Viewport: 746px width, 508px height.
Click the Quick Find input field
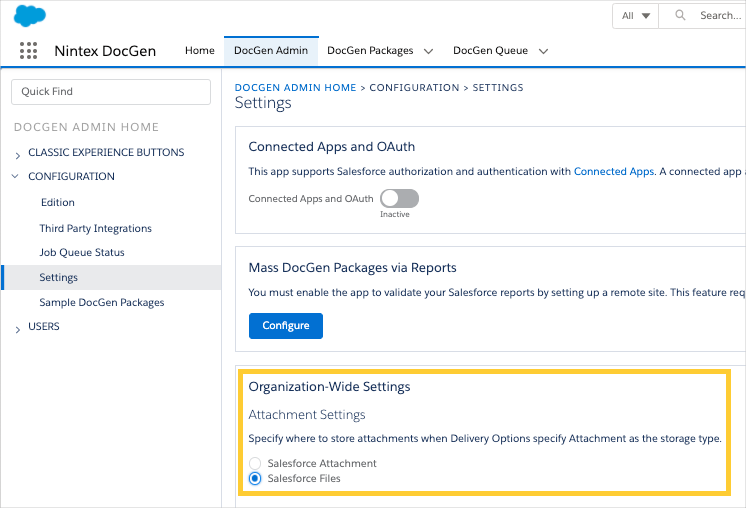110,91
